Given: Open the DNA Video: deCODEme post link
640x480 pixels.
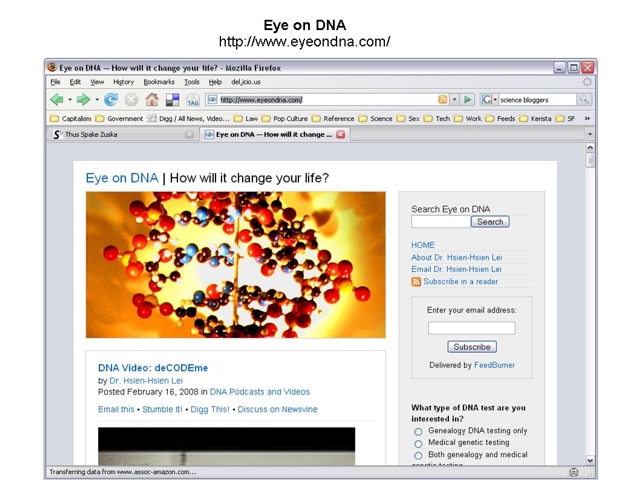Looking at the screenshot, I should [152, 368].
